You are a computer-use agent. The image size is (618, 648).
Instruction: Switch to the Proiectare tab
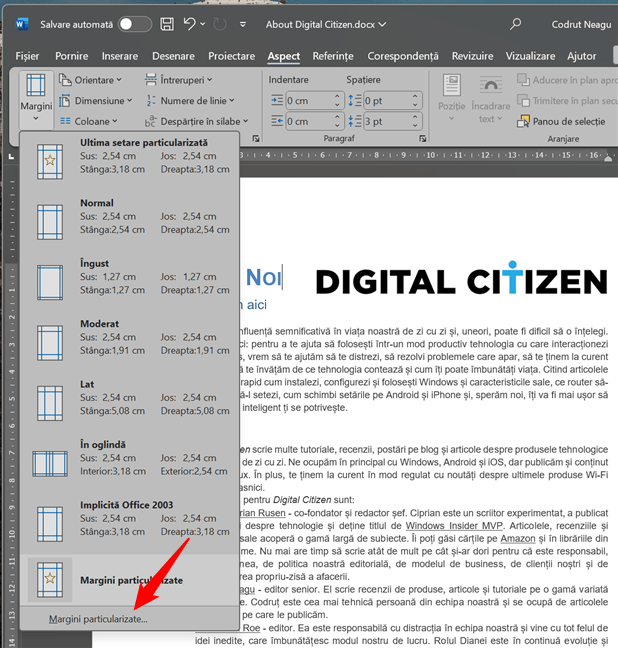pos(231,56)
